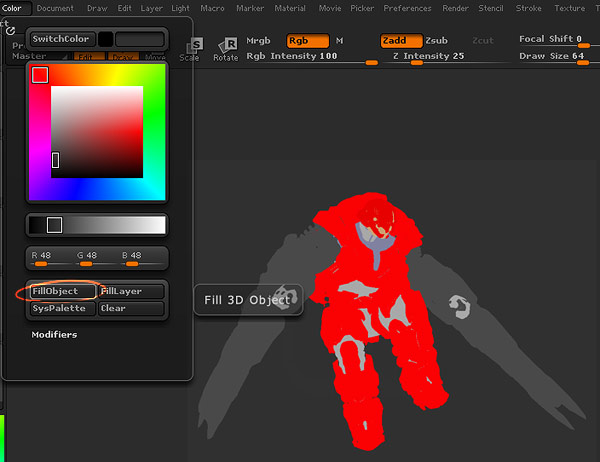The width and height of the screenshot is (600, 462).
Task: Open the Movie menu
Action: (x=330, y=8)
